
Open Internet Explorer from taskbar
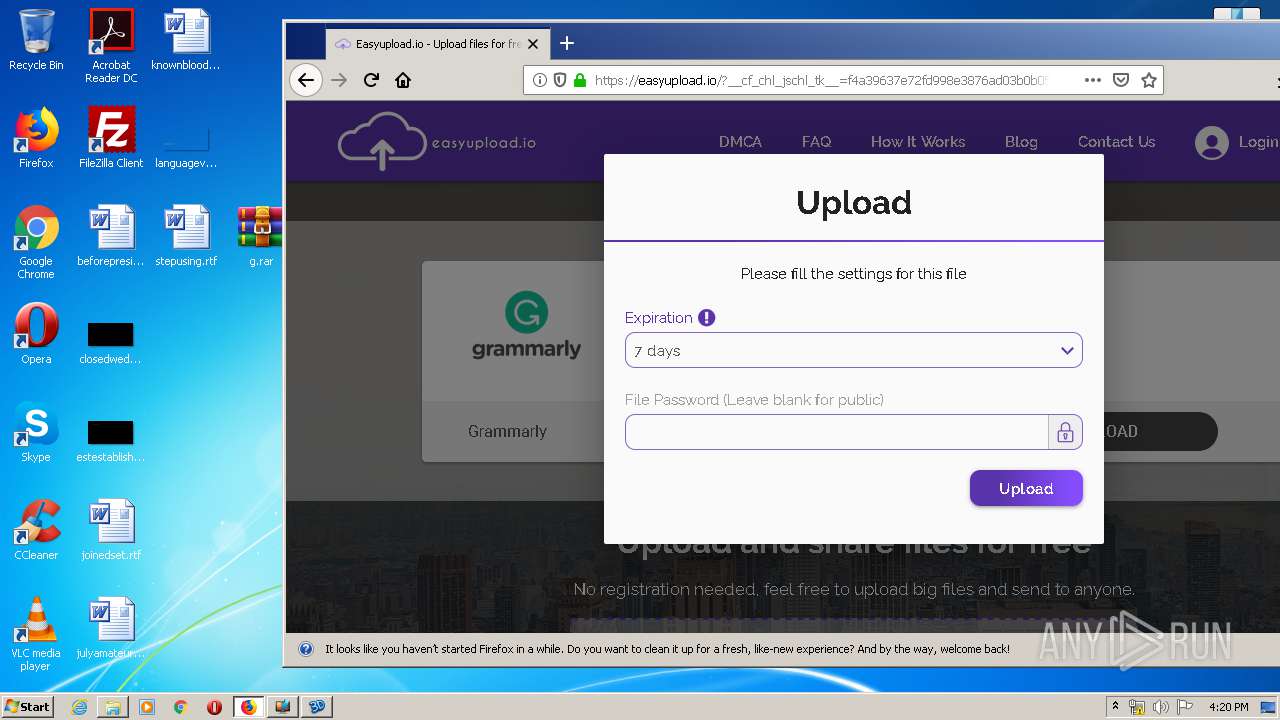79,707
